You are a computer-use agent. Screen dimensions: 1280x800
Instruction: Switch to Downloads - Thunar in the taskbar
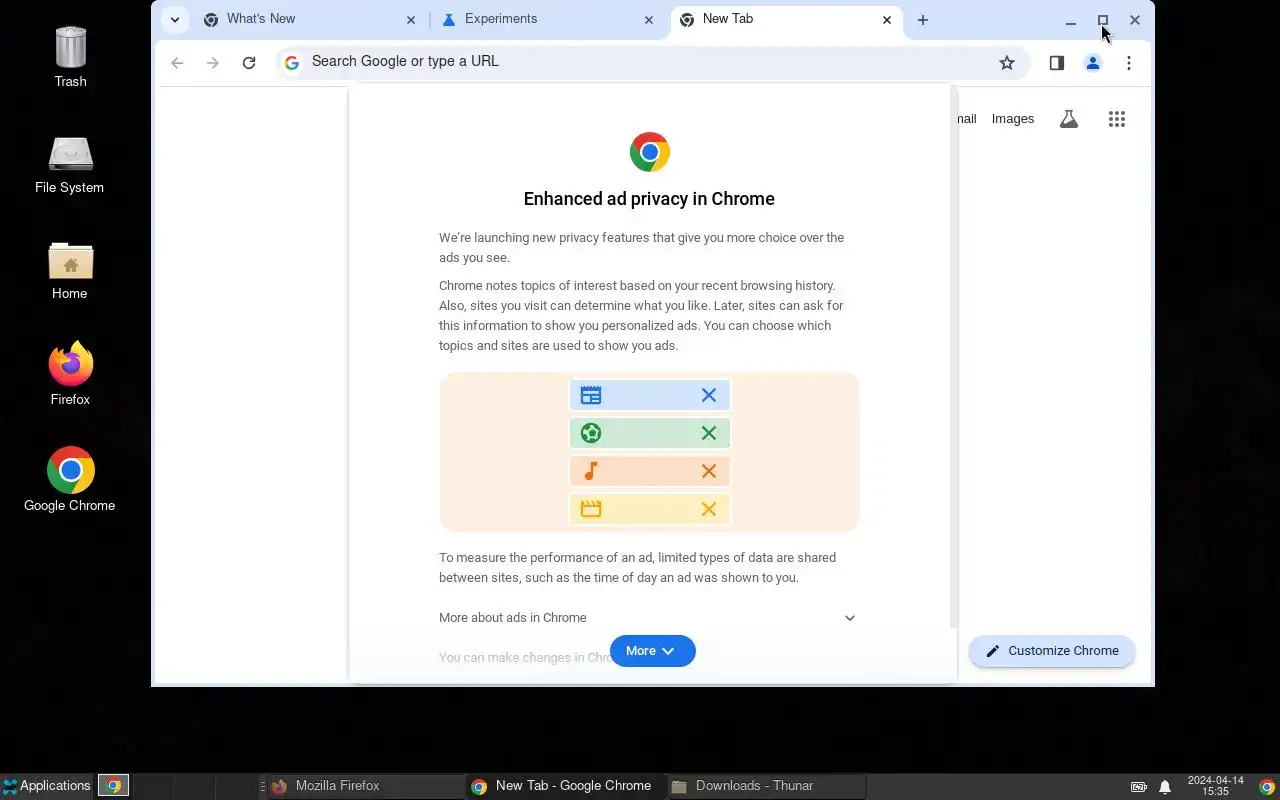[766, 786]
